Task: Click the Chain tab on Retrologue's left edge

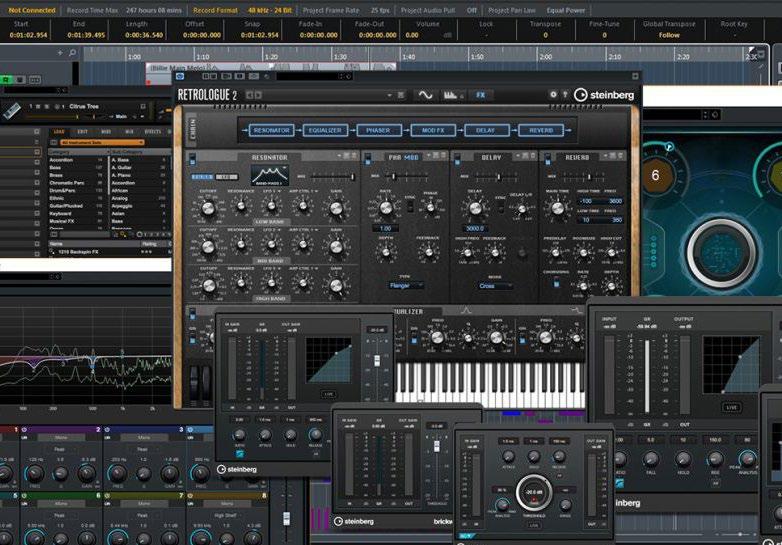Action: (192, 130)
